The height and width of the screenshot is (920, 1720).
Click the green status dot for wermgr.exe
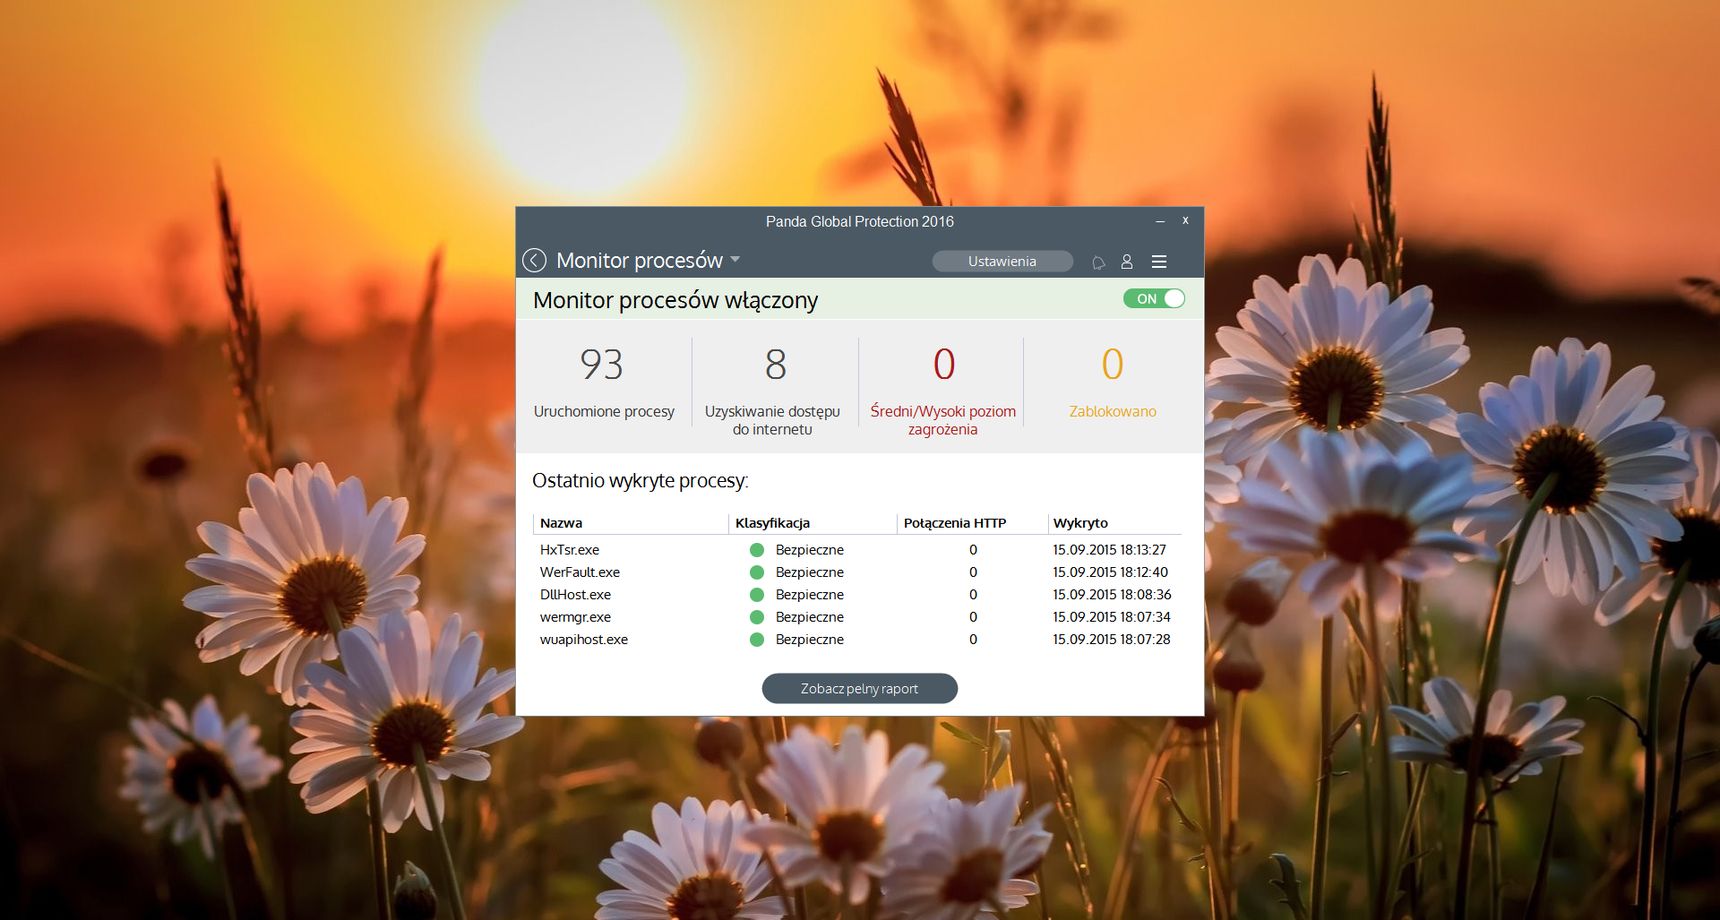coord(757,617)
